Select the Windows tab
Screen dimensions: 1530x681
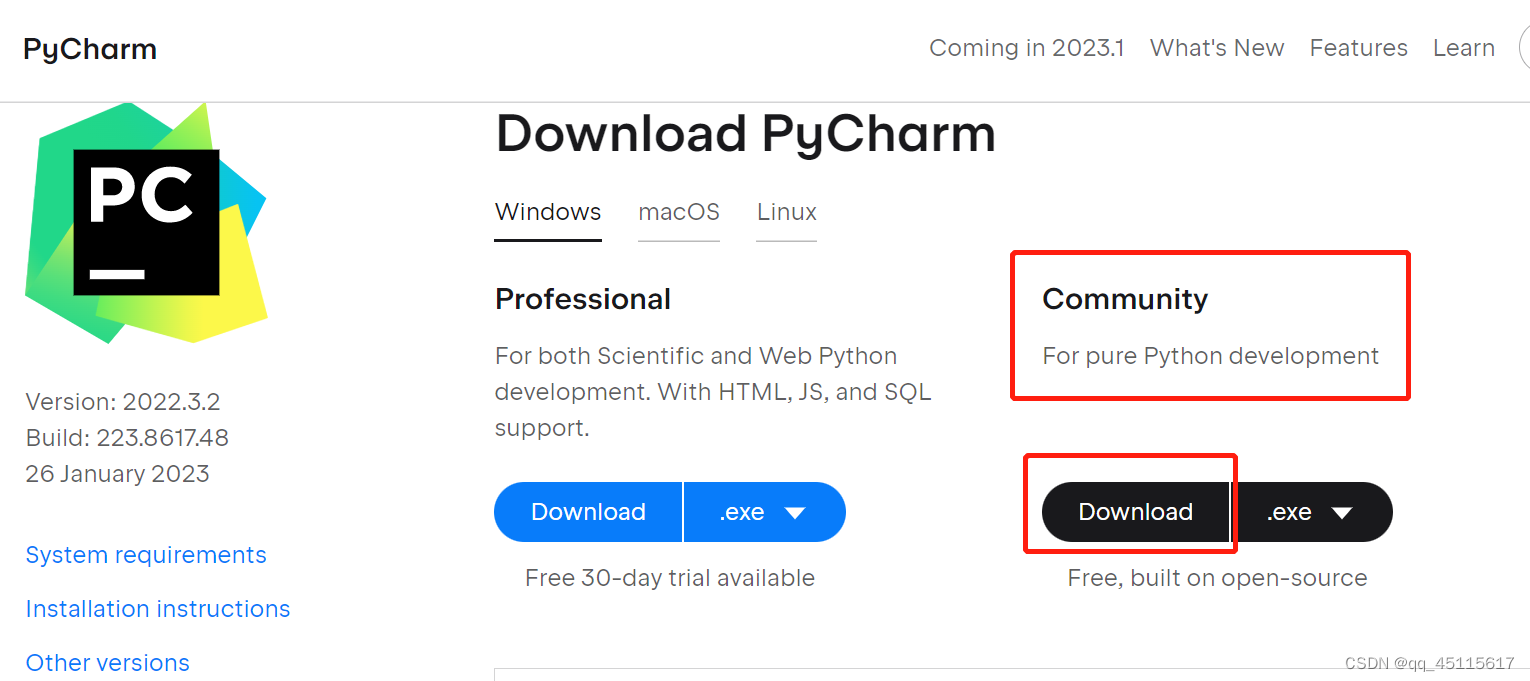click(x=547, y=212)
